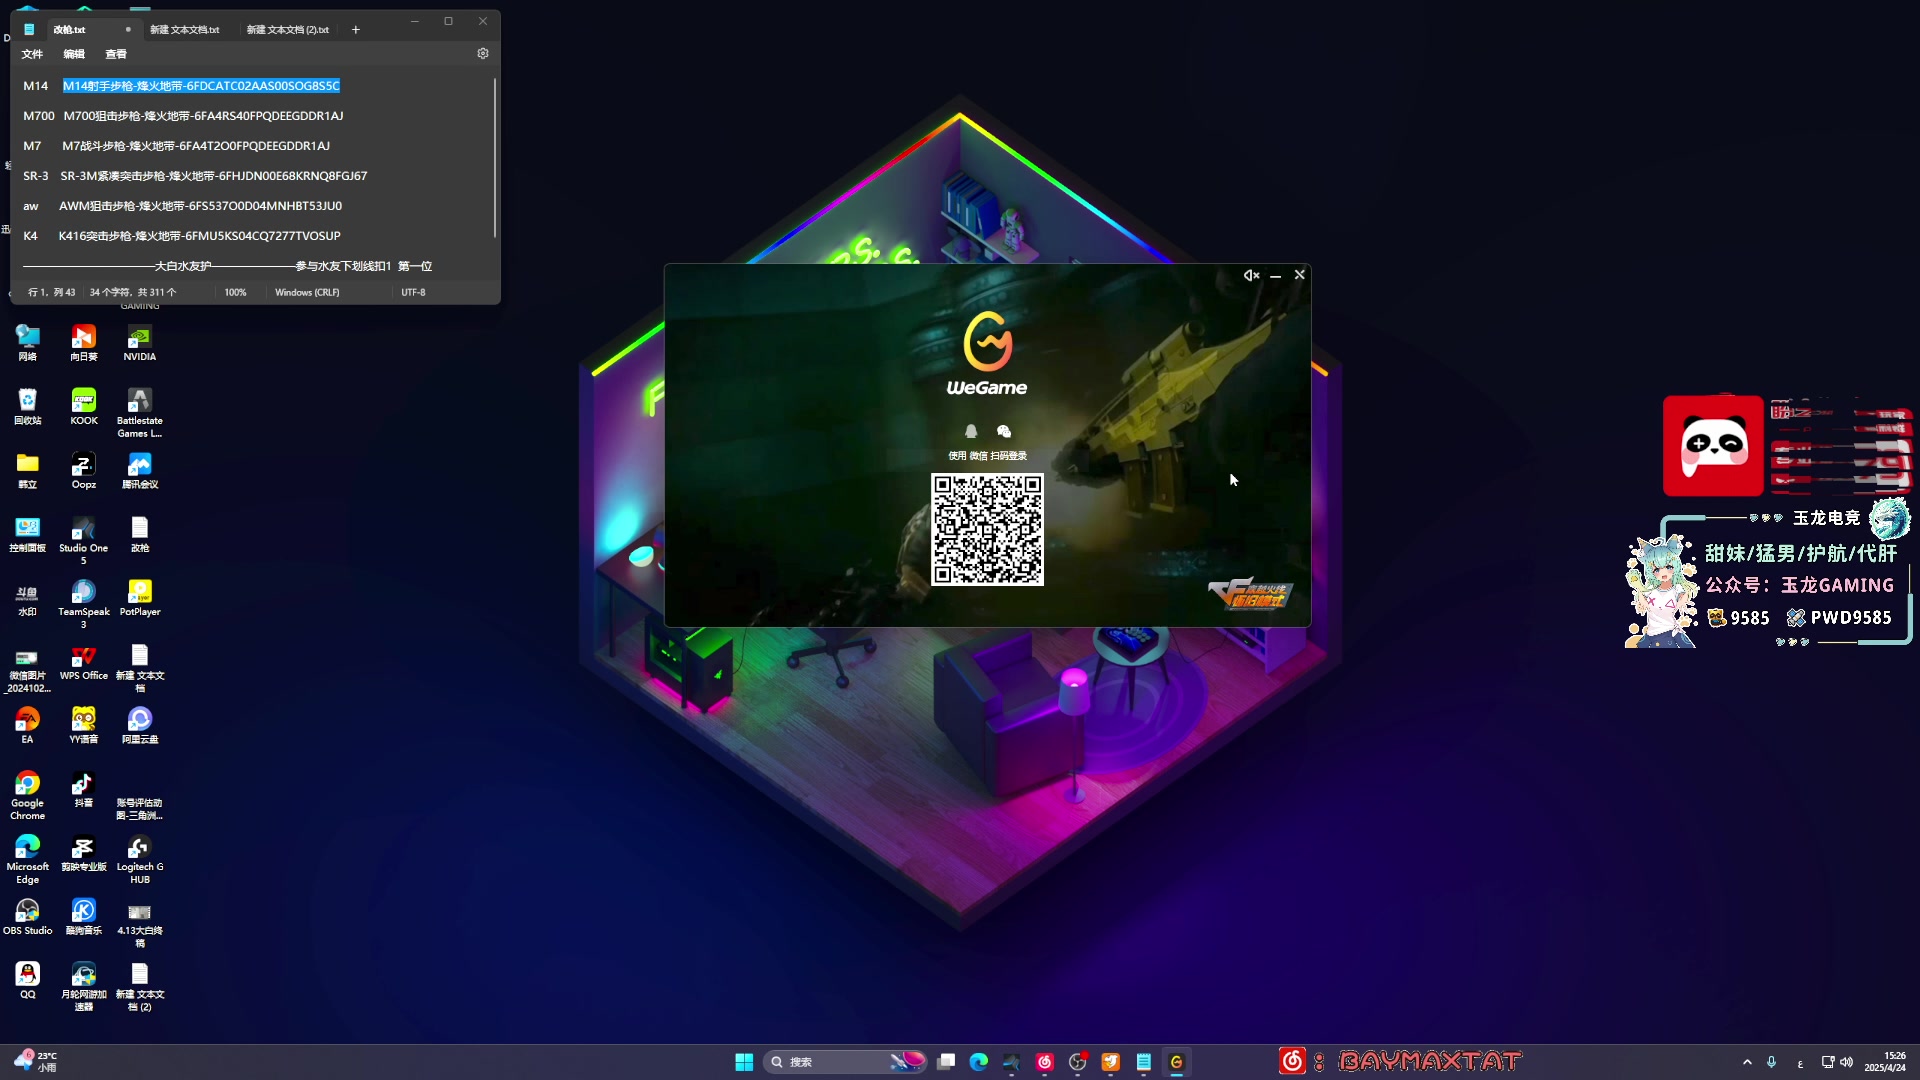Open the YY语音 desktop icon
The image size is (1920, 1080).
coord(84,726)
